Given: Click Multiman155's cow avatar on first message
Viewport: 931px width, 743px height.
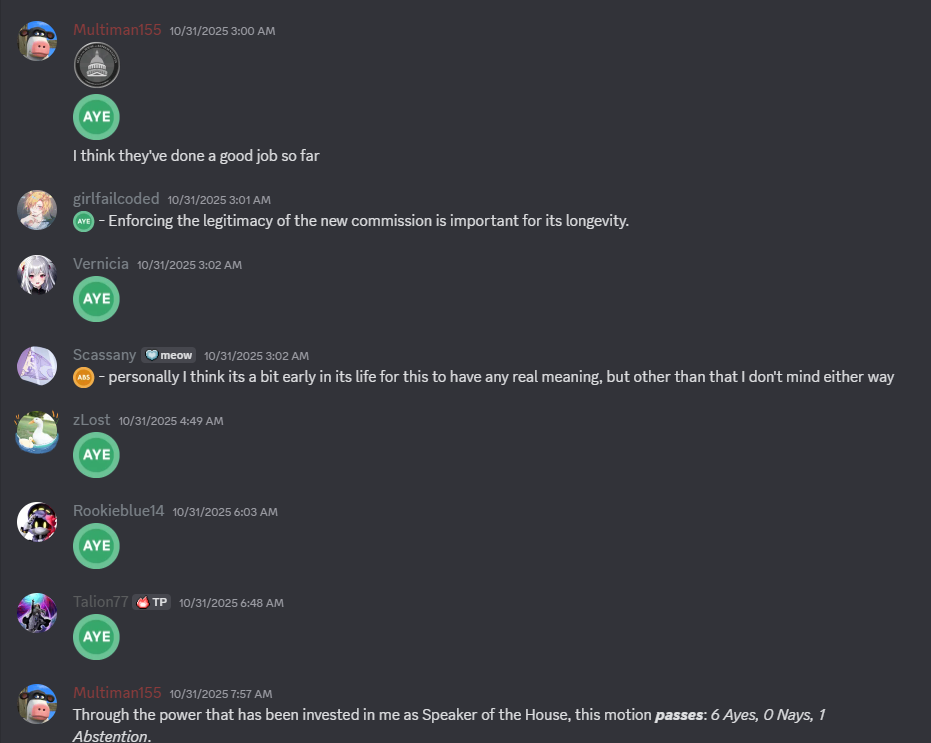Looking at the screenshot, I should 37,41.
